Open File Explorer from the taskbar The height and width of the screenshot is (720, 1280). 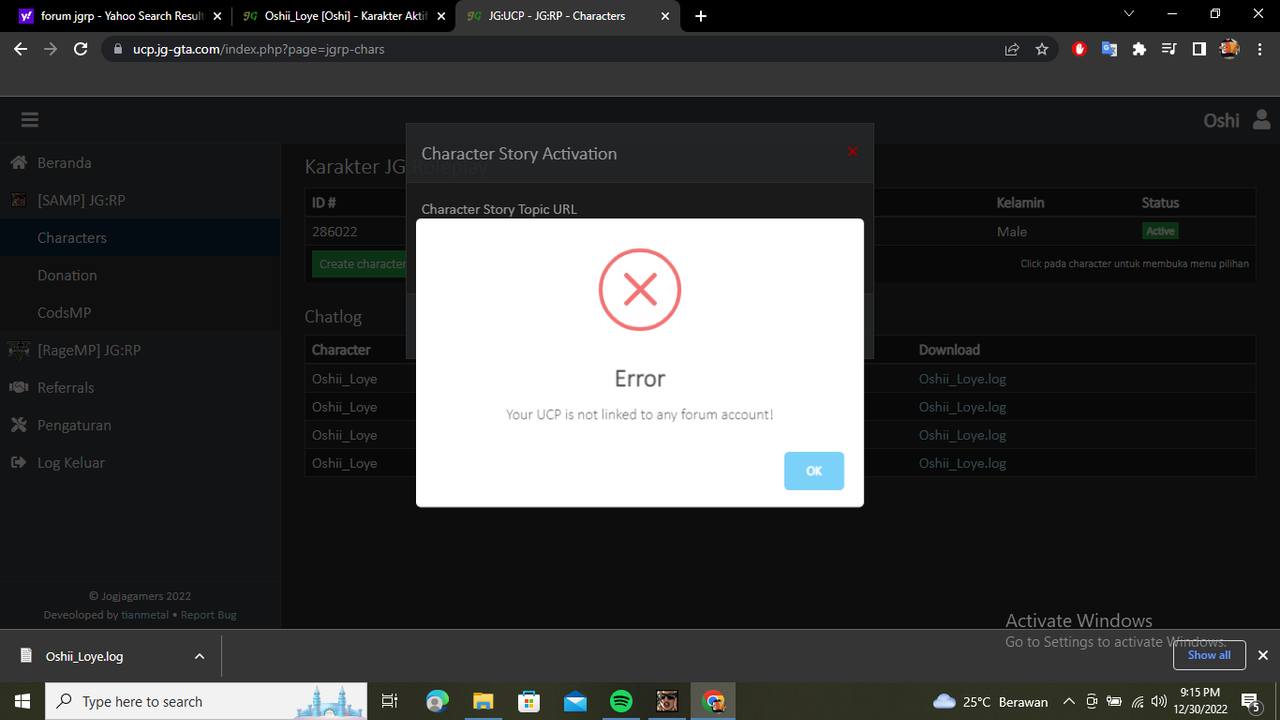(483, 701)
